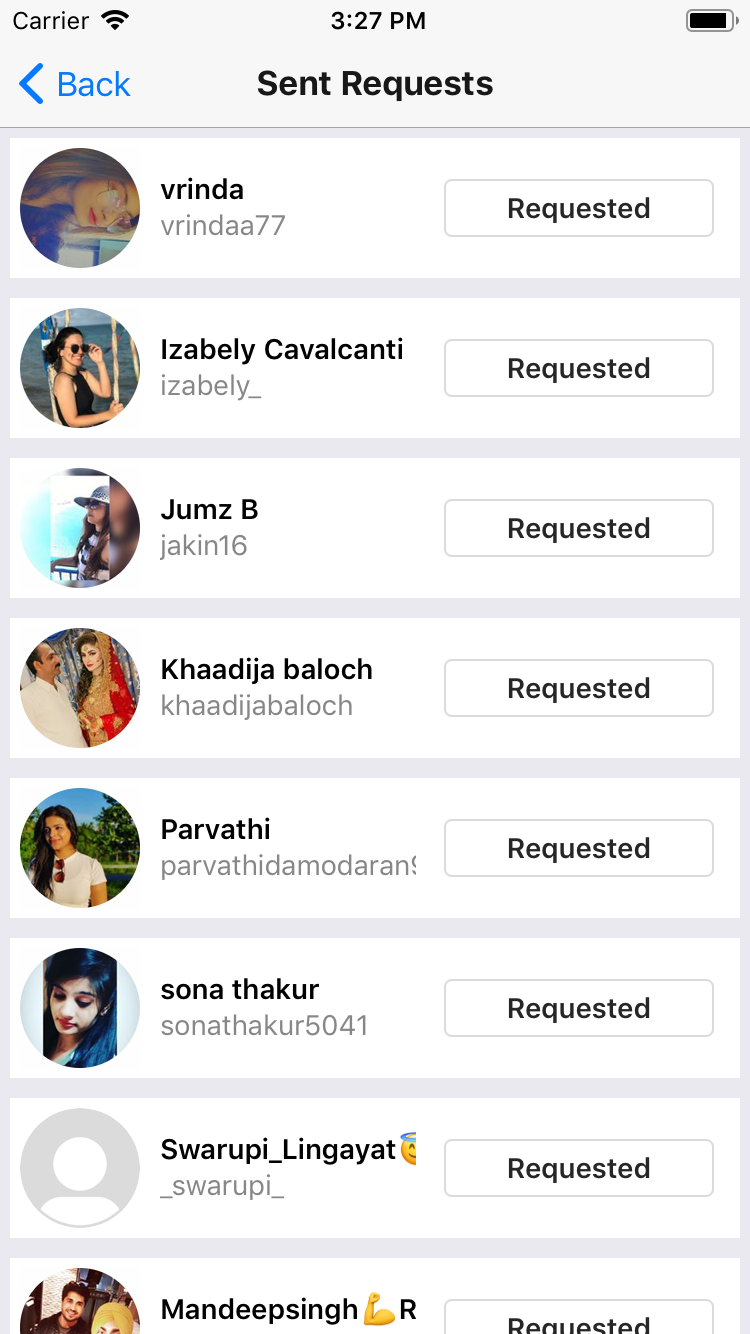
Task: View Khaadija baloch's profile photo
Action: tap(80, 688)
